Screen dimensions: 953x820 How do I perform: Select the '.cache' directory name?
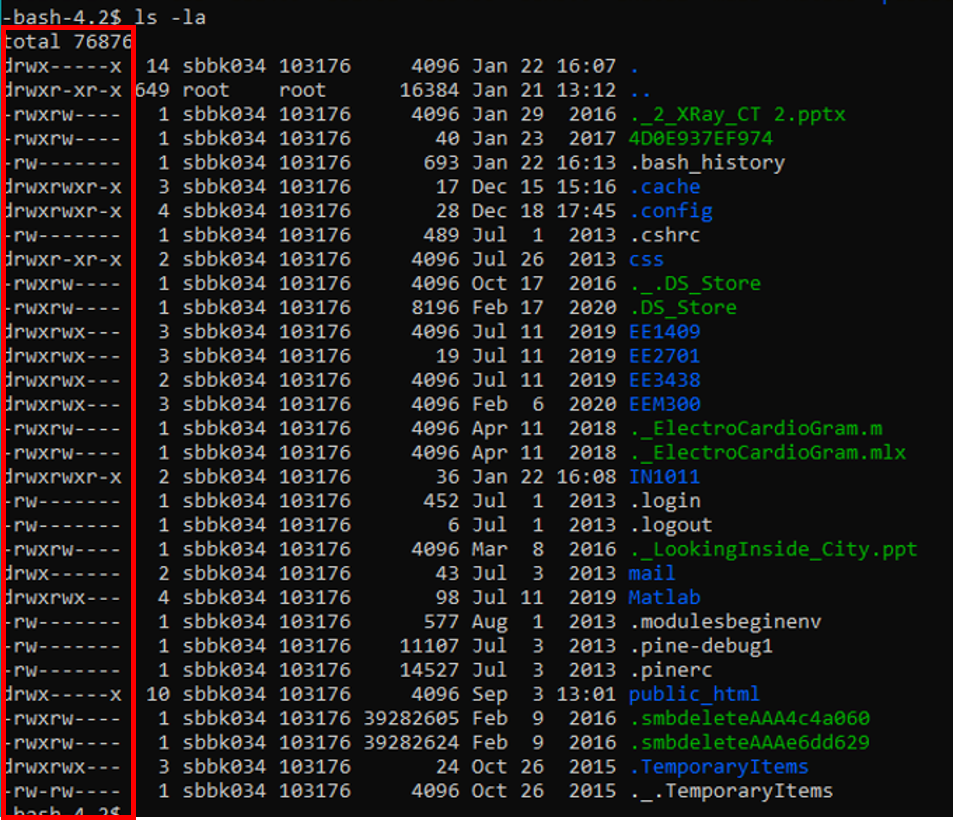click(664, 187)
